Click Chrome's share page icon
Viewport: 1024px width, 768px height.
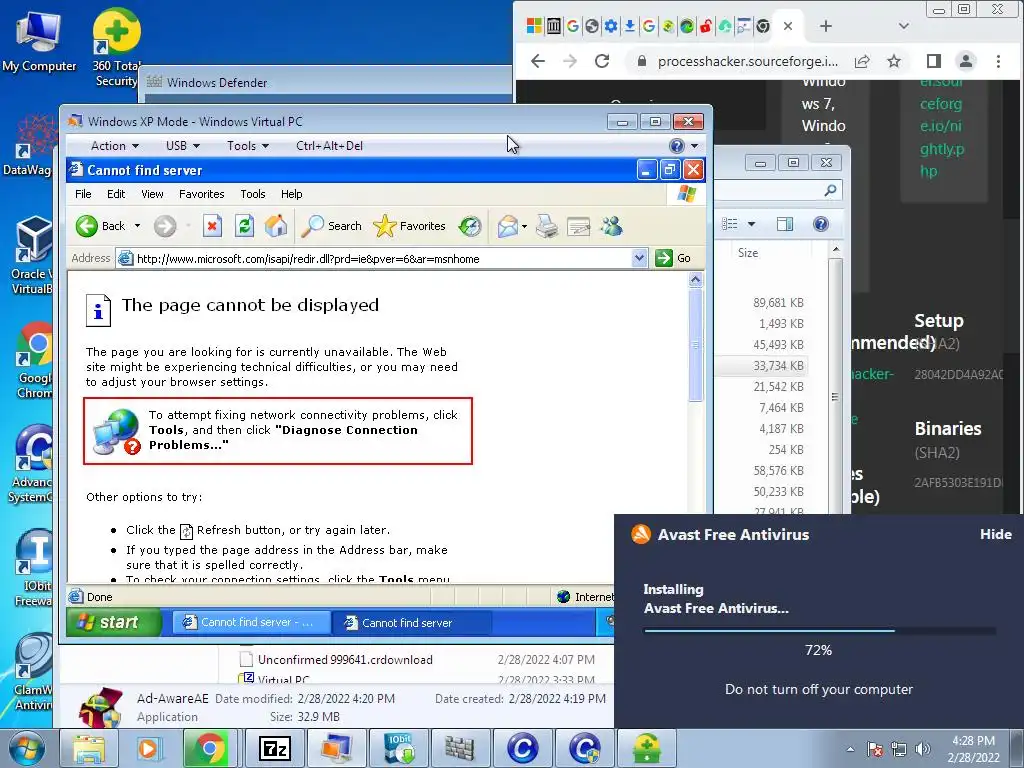862,61
